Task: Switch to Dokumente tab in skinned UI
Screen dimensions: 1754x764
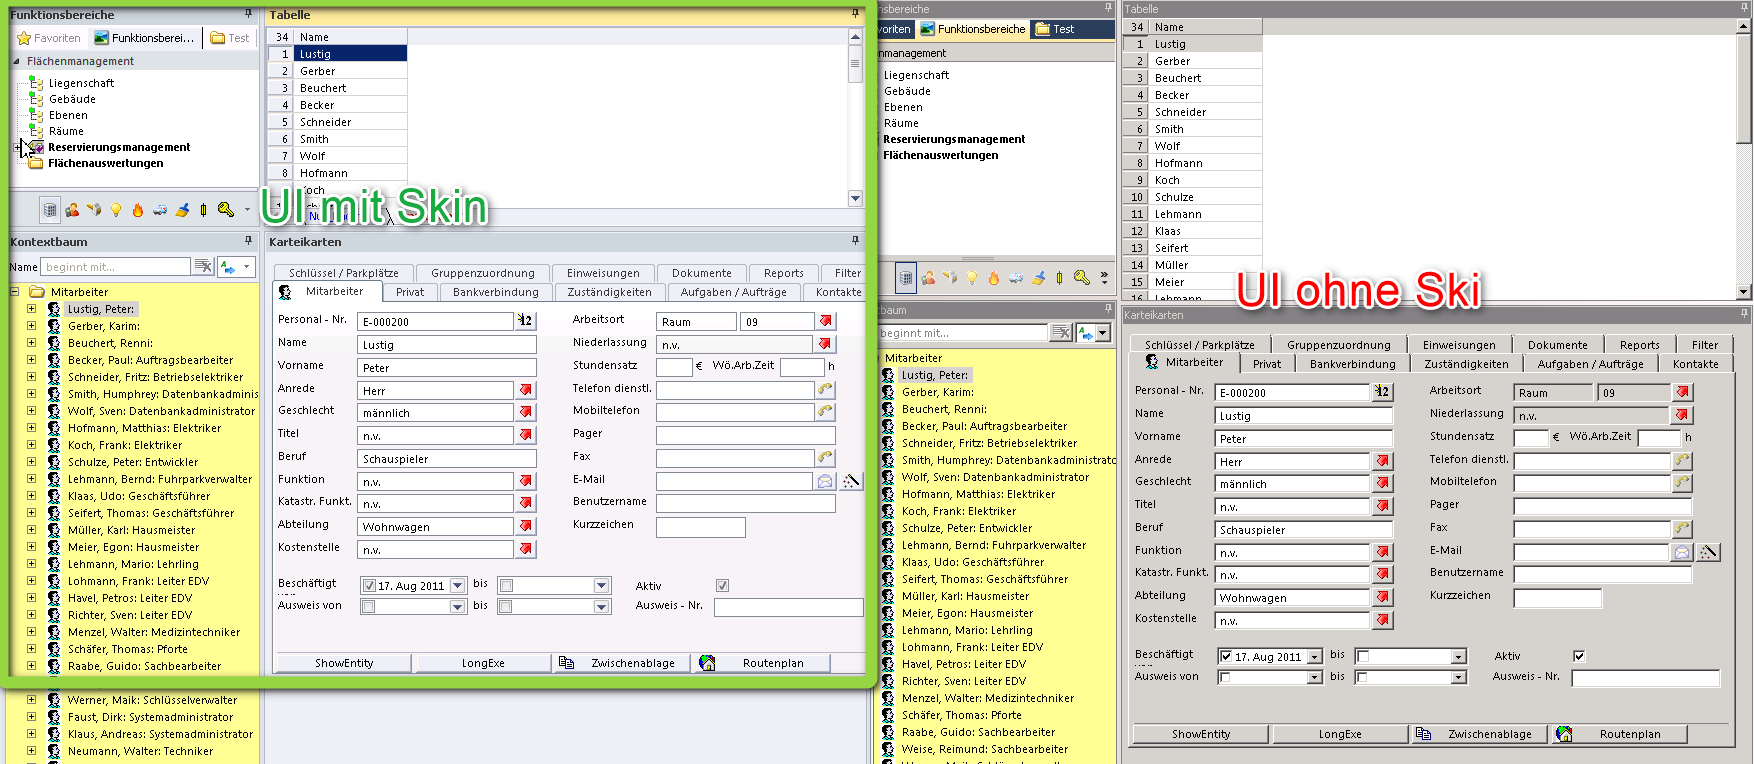Action: tap(702, 273)
